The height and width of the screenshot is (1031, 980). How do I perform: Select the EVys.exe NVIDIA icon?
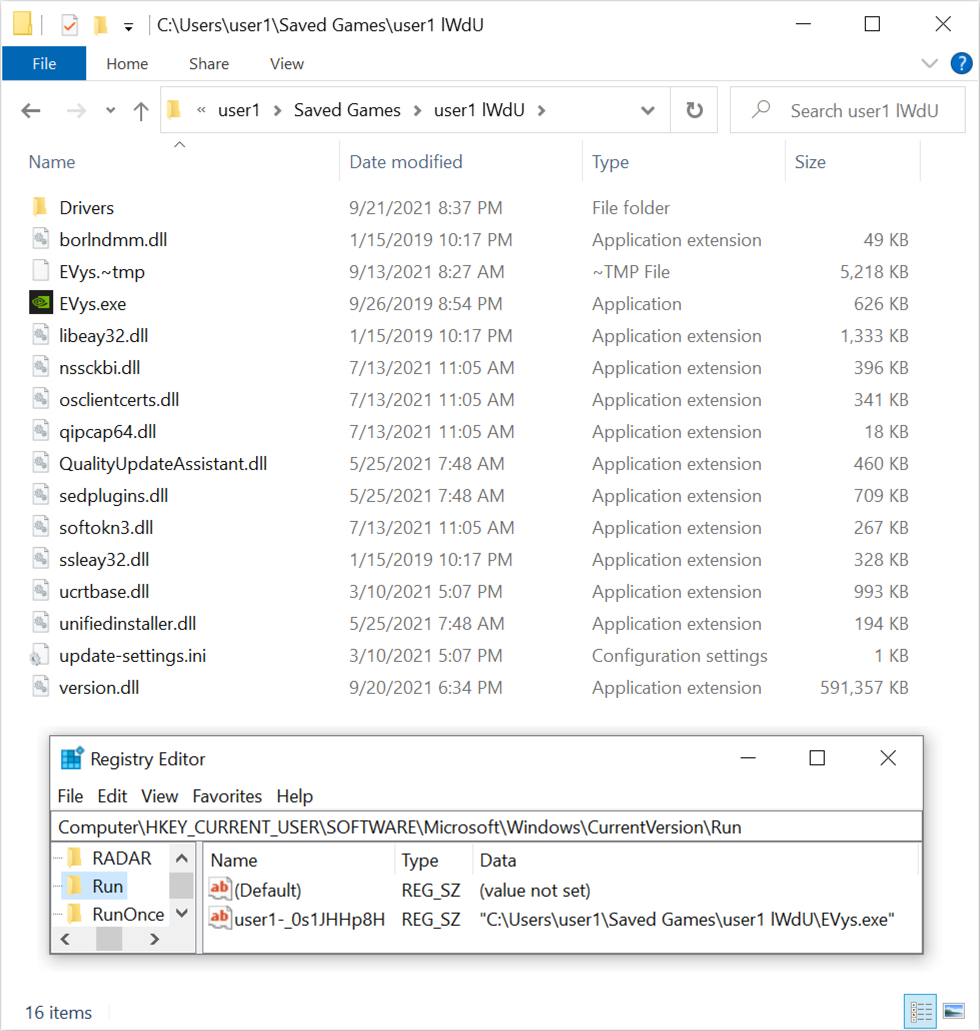[x=41, y=303]
